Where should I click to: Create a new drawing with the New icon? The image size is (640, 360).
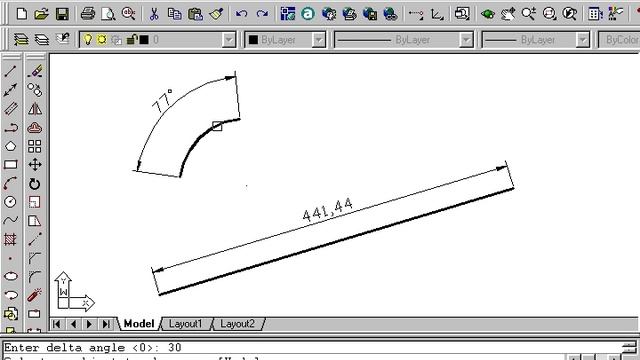22,14
